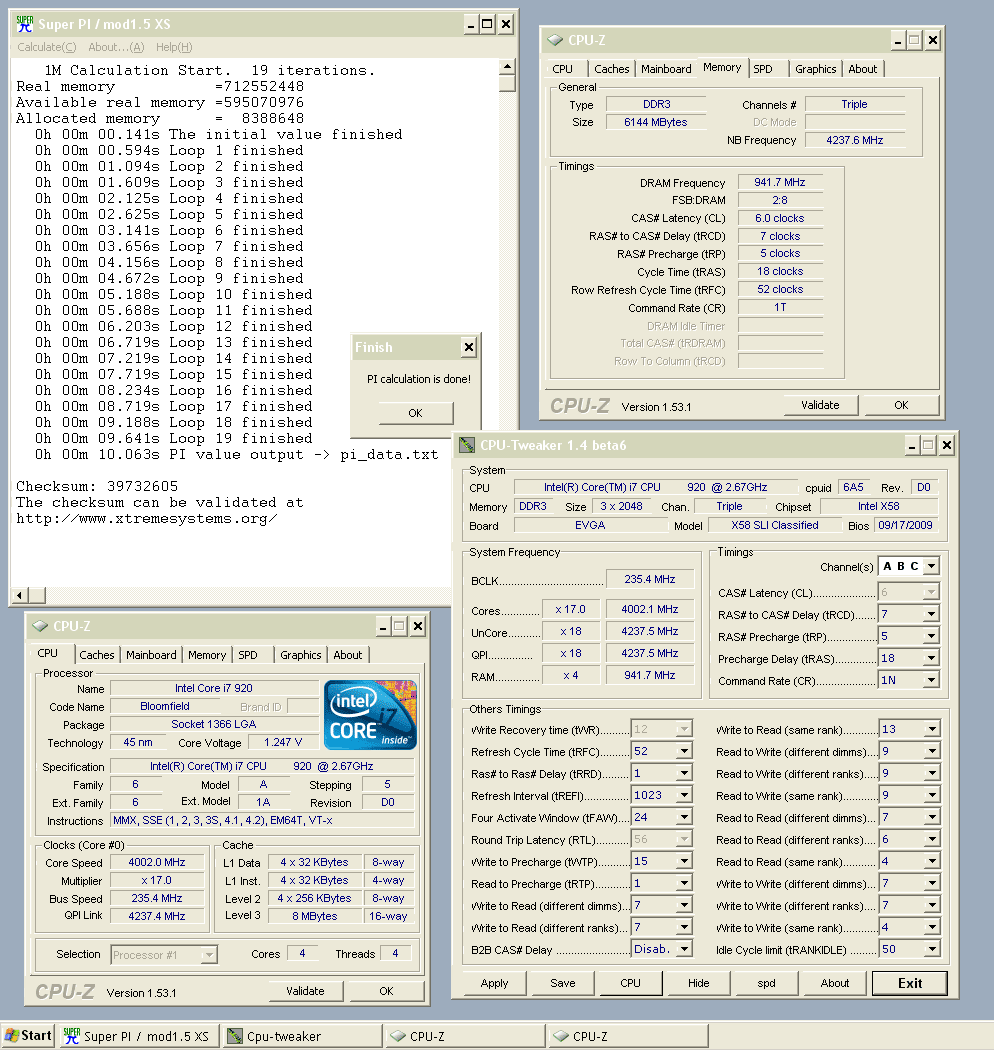The image size is (994, 1050).
Task: Click About button at CPU-Tweaker's bottom
Action: point(835,983)
